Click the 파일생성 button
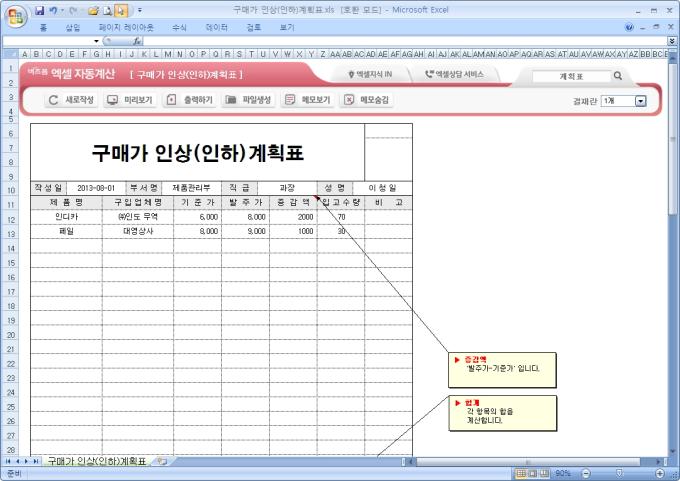The height and width of the screenshot is (481, 680). pos(248,100)
